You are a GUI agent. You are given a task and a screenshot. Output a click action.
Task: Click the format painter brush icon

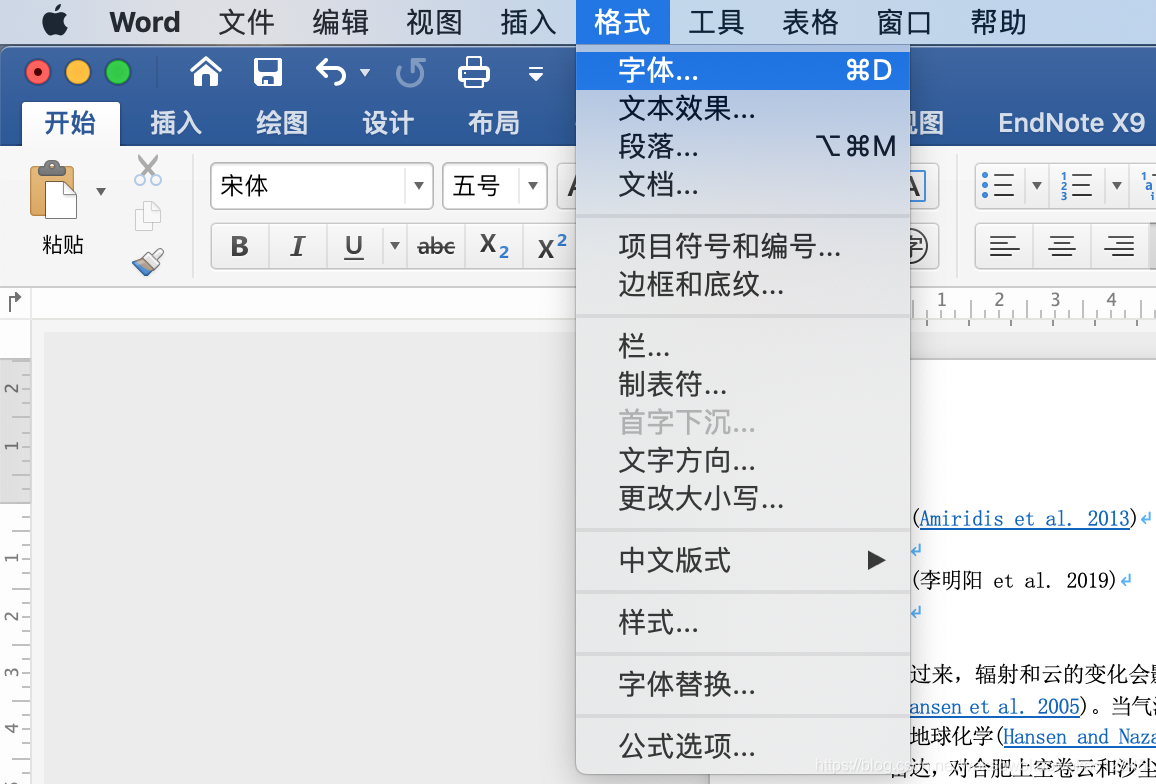(x=147, y=262)
